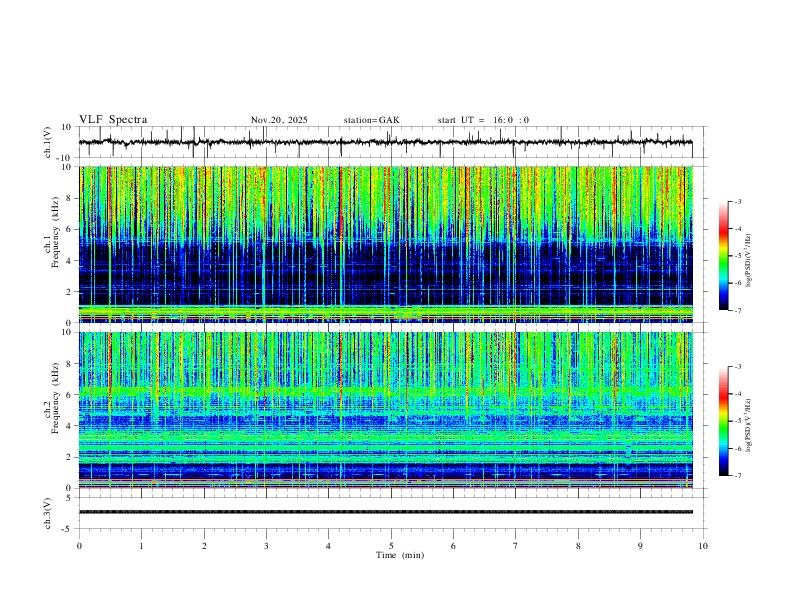Click time axis tick label '5'
The image size is (792, 612).
pos(391,546)
